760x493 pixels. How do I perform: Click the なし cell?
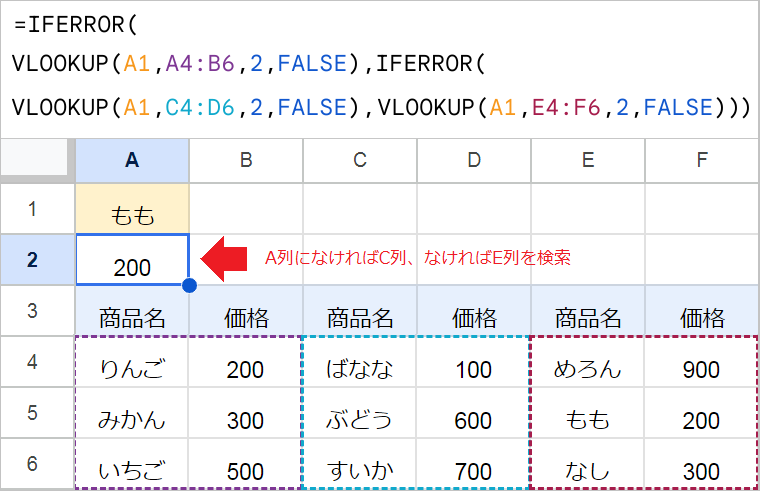point(588,464)
